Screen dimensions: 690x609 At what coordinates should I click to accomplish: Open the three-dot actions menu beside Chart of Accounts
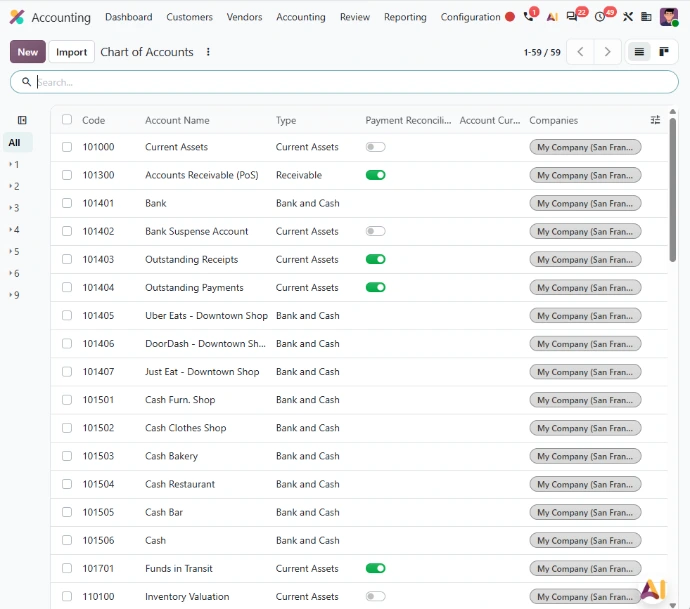208,52
